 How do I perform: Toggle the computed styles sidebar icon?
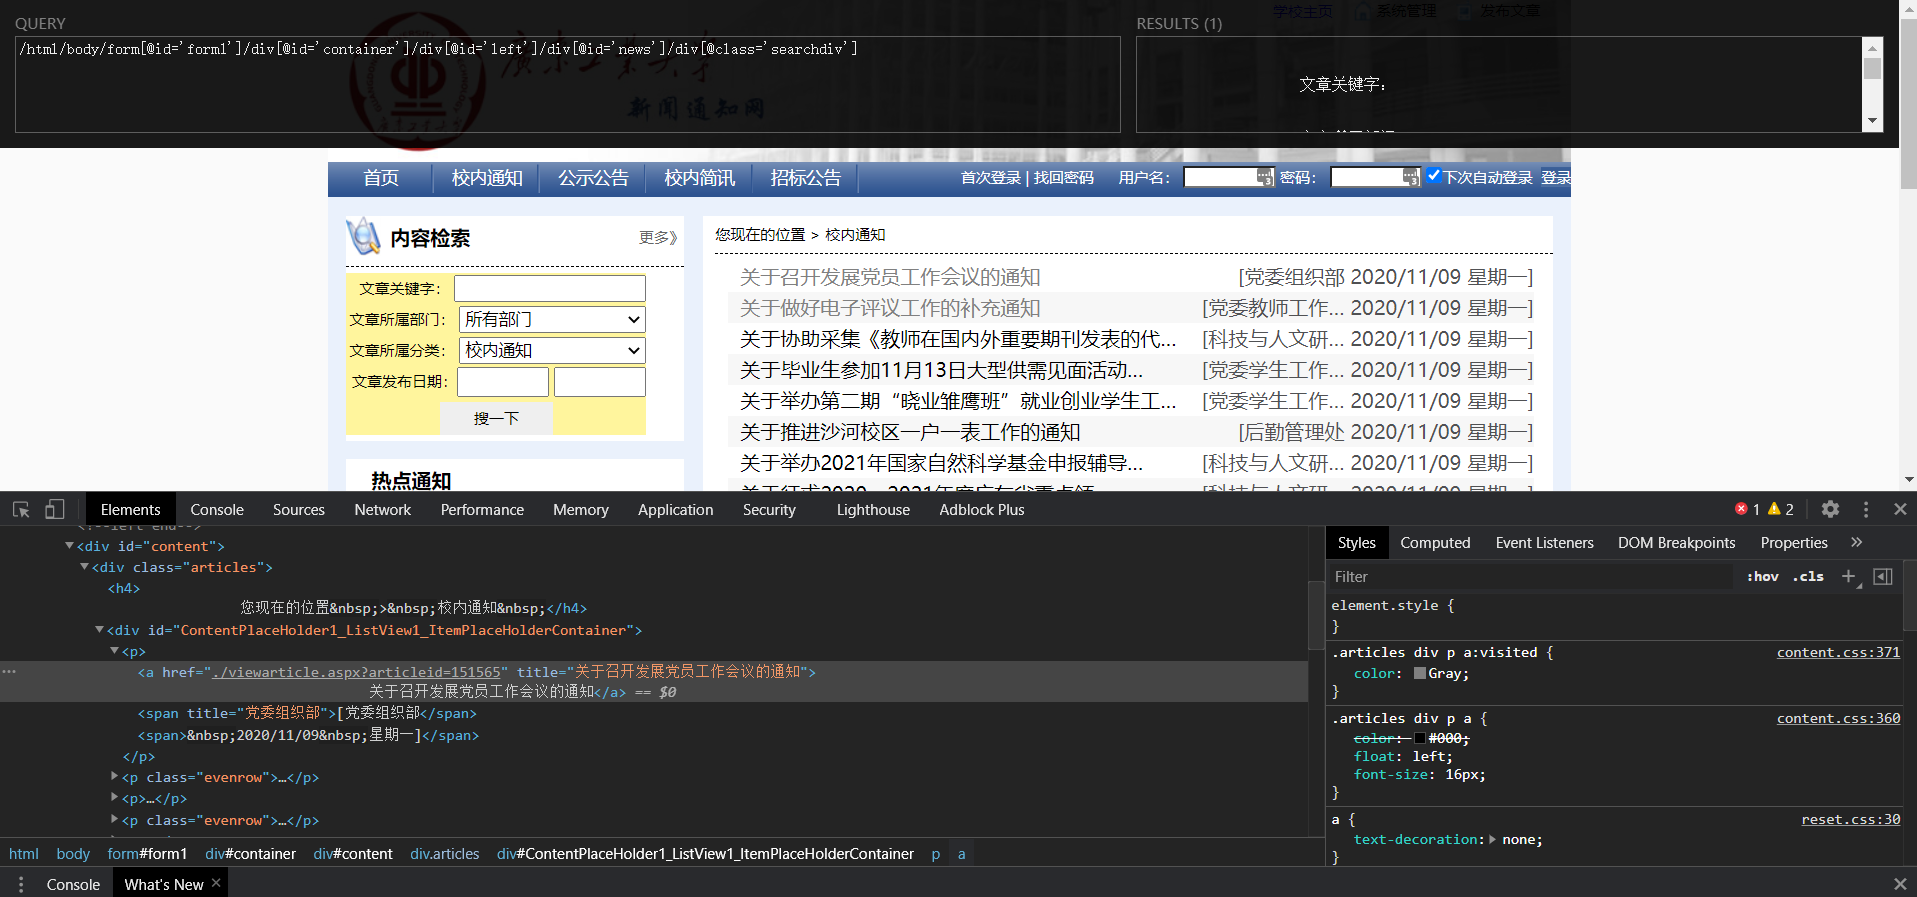(1883, 577)
